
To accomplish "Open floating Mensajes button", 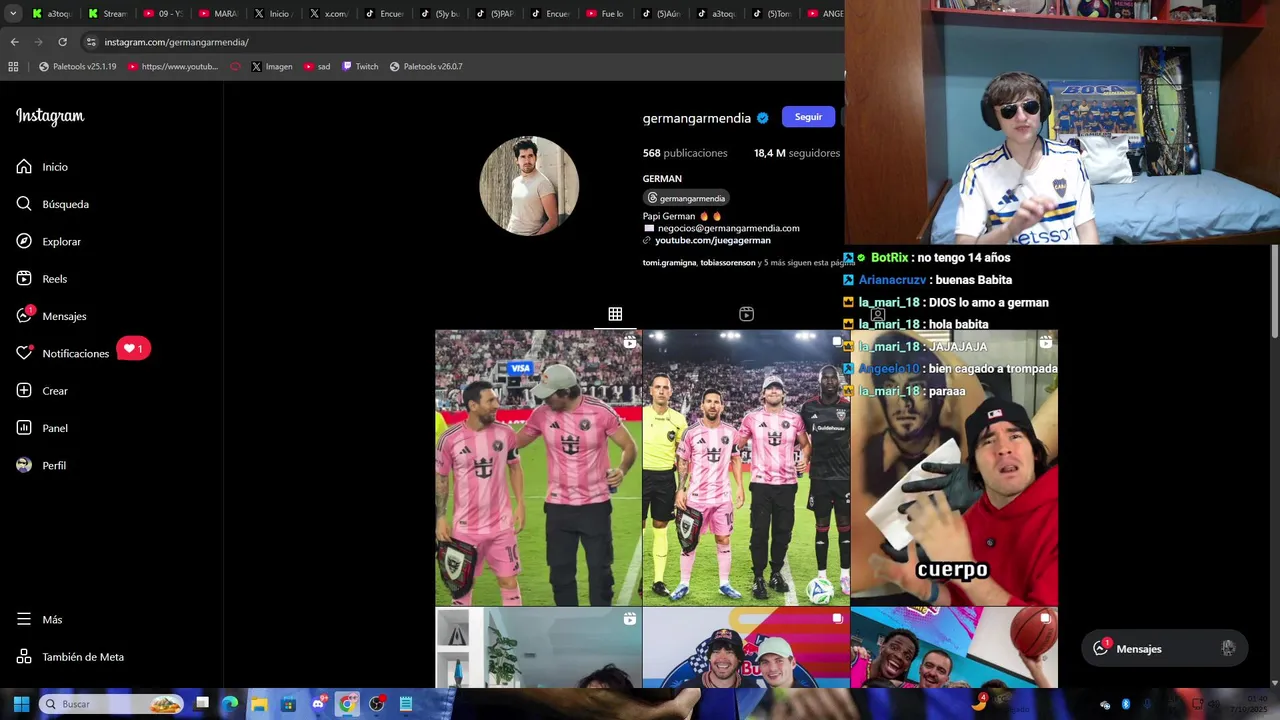I will (1165, 649).
